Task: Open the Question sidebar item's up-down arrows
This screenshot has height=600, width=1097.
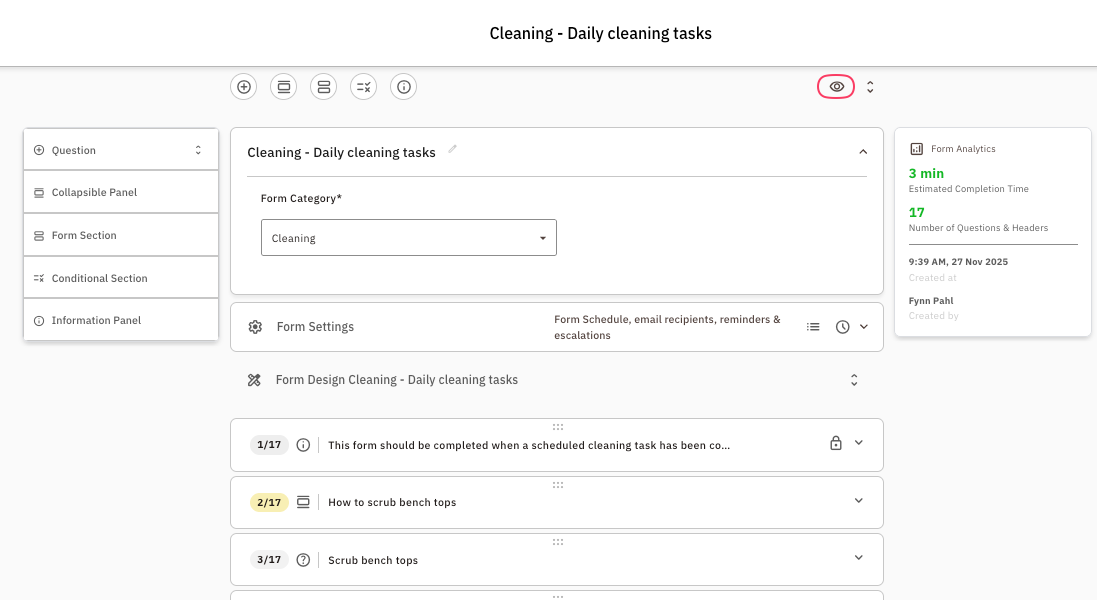Action: [198, 150]
